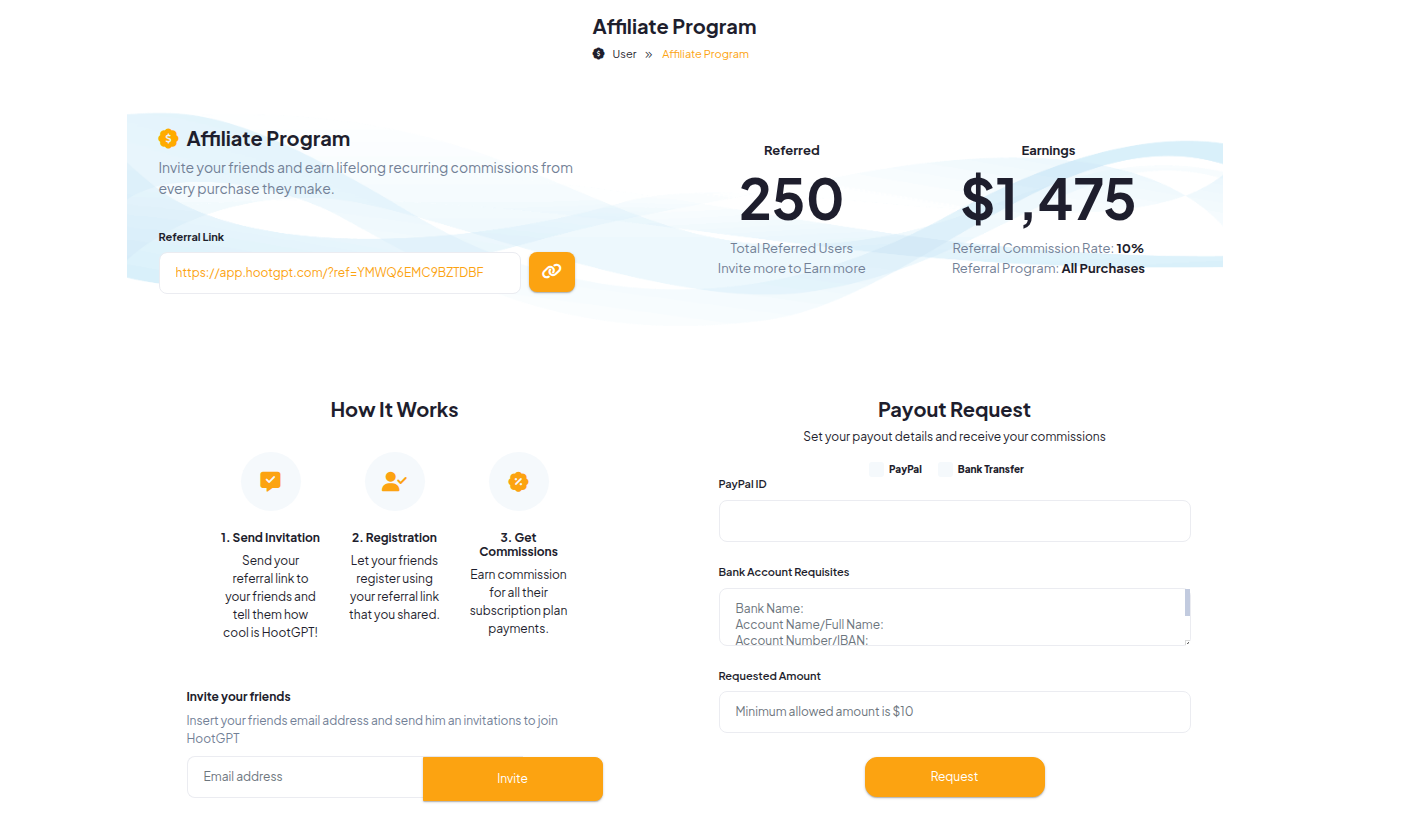Image resolution: width=1411 pixels, height=813 pixels.
Task: Enable the PayPal payout option
Action: coord(877,469)
